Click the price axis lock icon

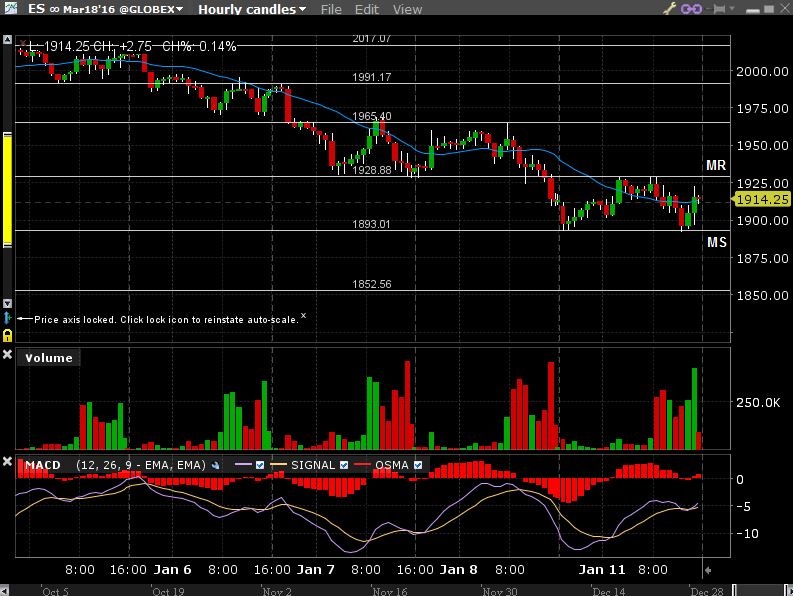click(7, 334)
